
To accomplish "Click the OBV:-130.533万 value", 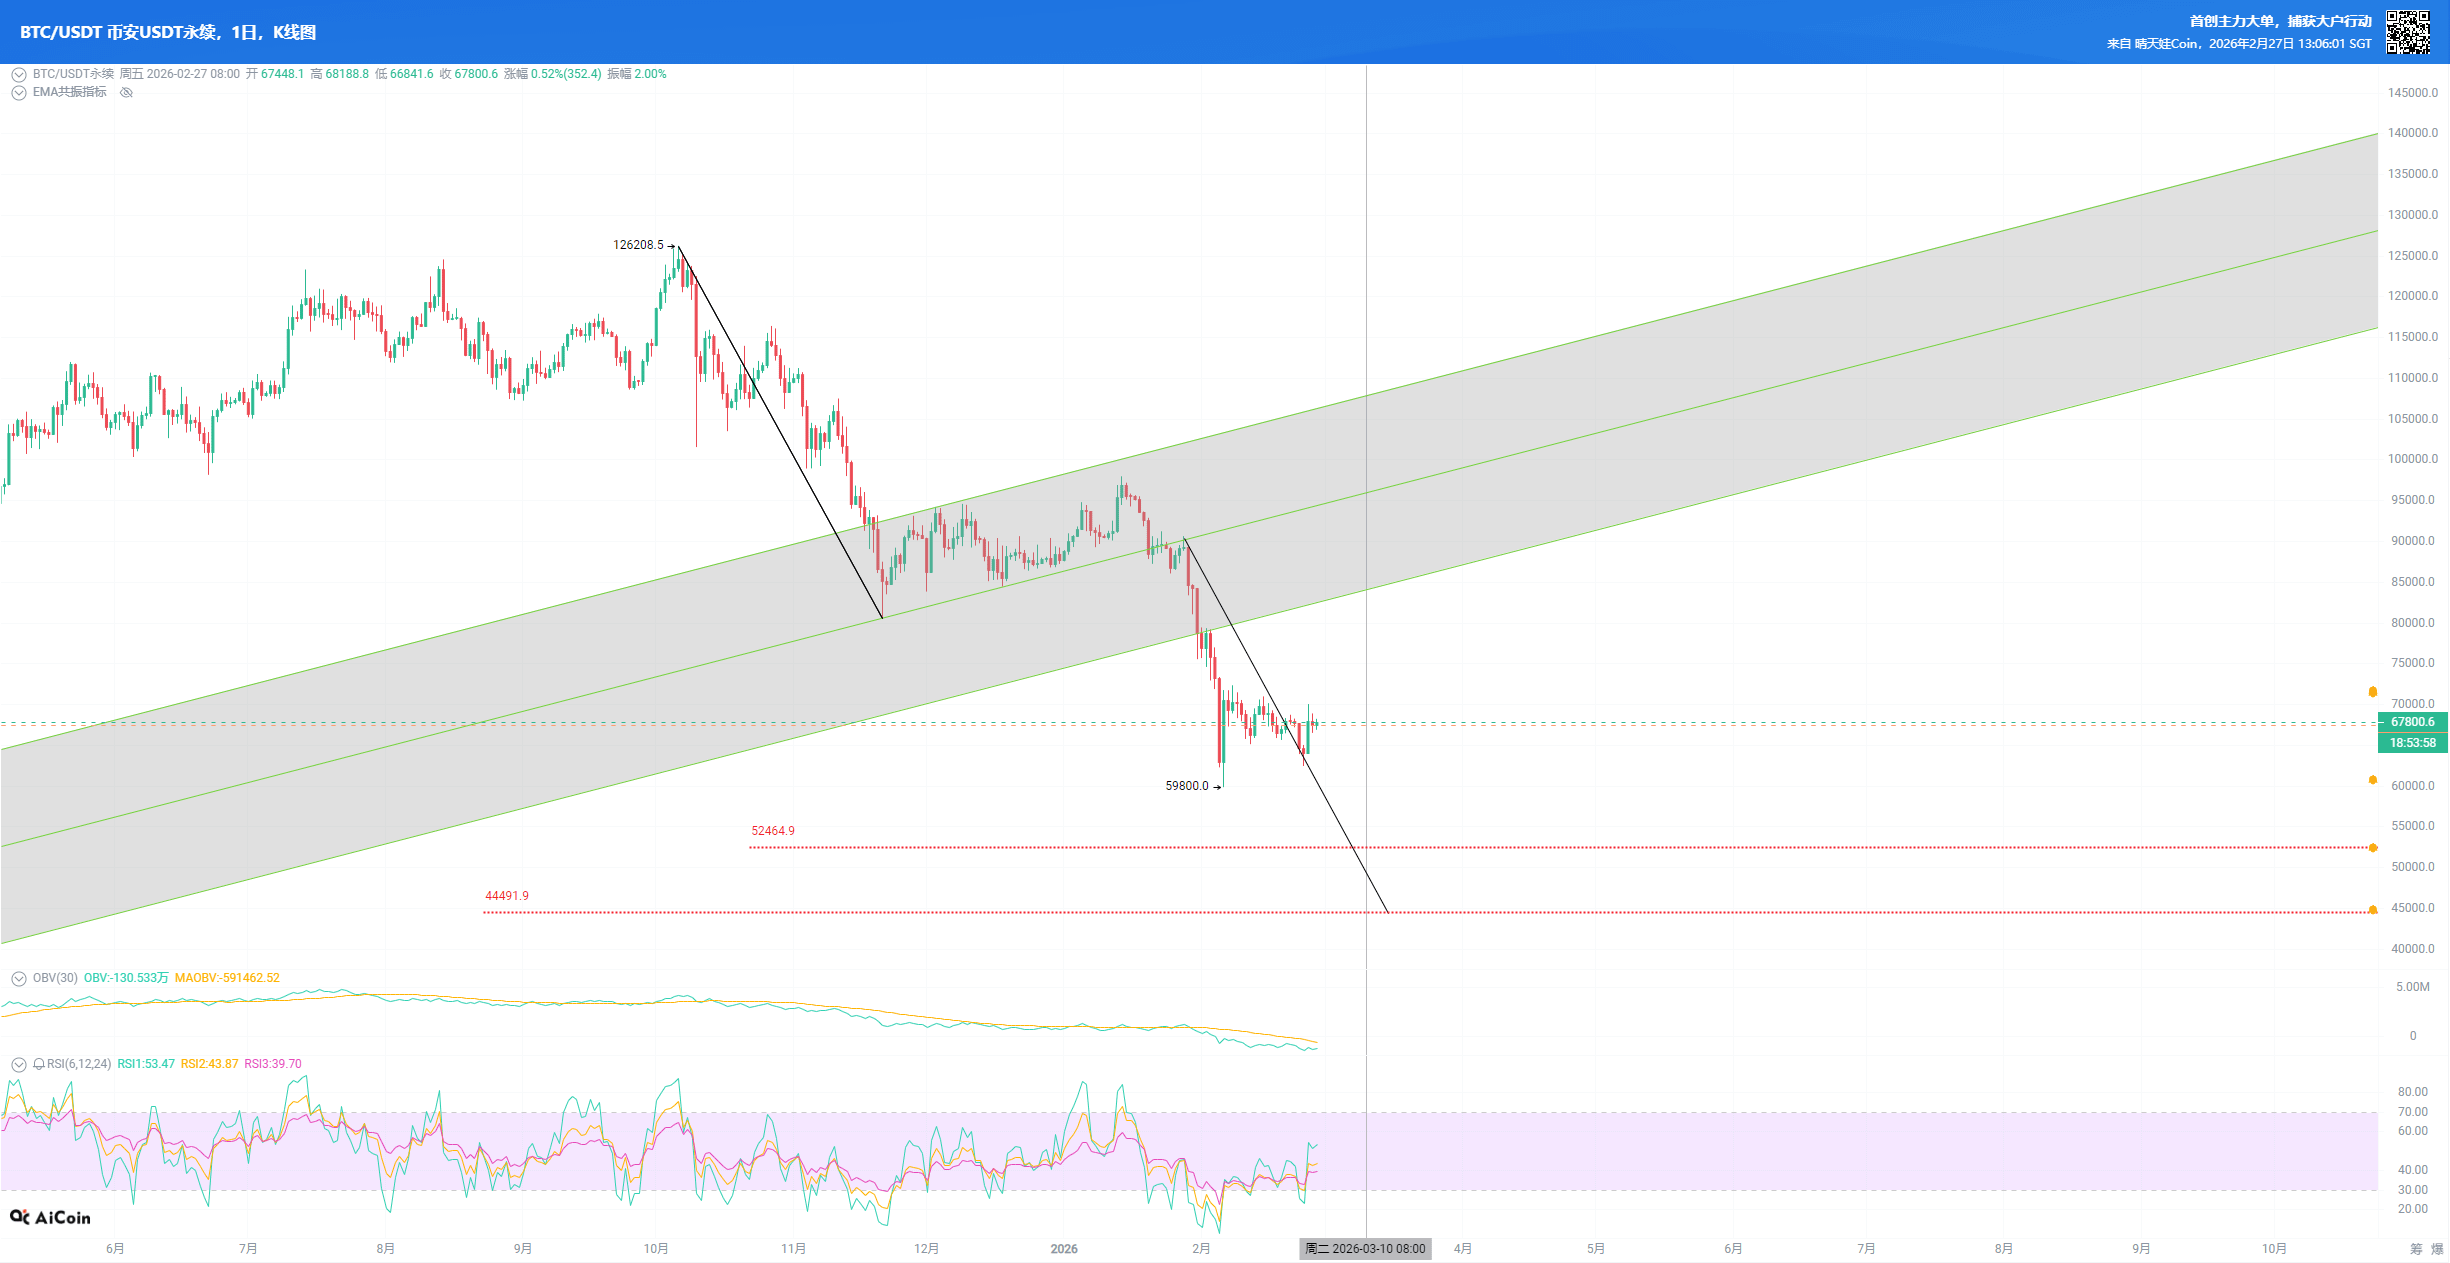I will coord(126,978).
